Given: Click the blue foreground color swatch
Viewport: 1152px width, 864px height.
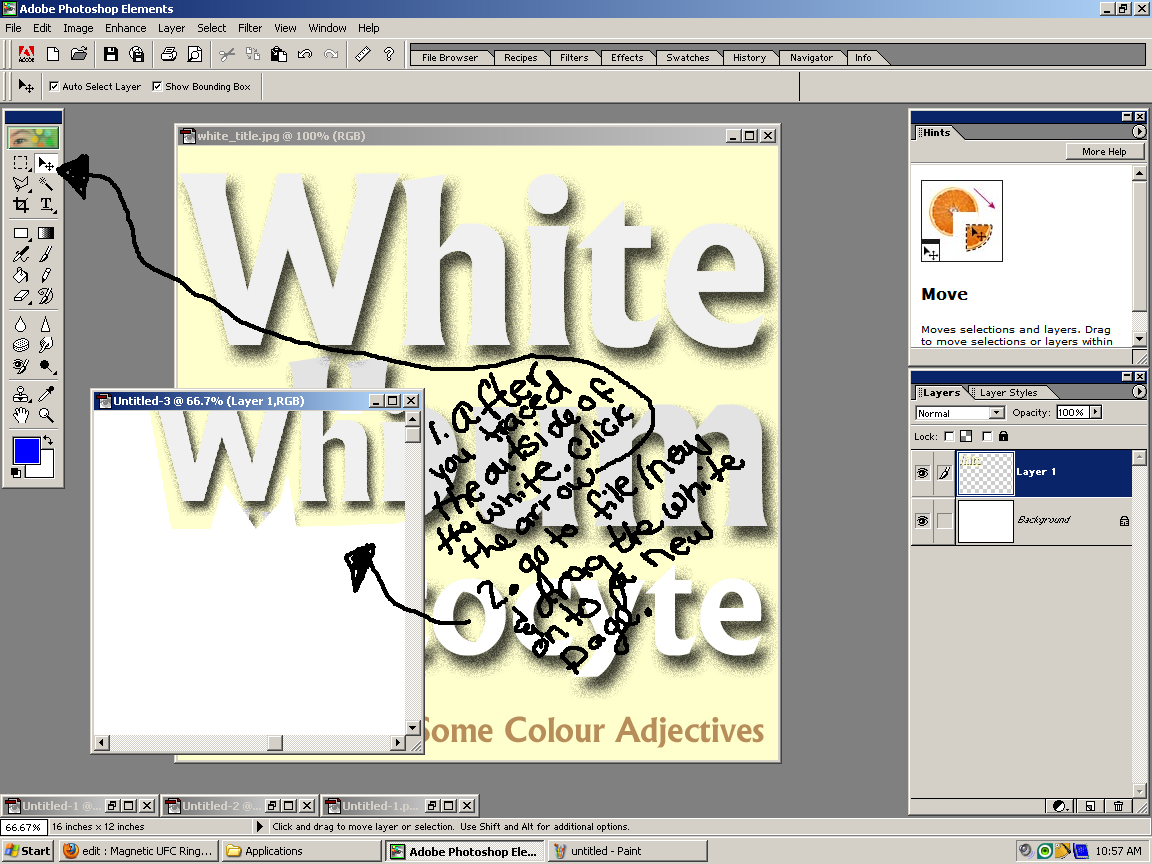Looking at the screenshot, I should tap(26, 450).
